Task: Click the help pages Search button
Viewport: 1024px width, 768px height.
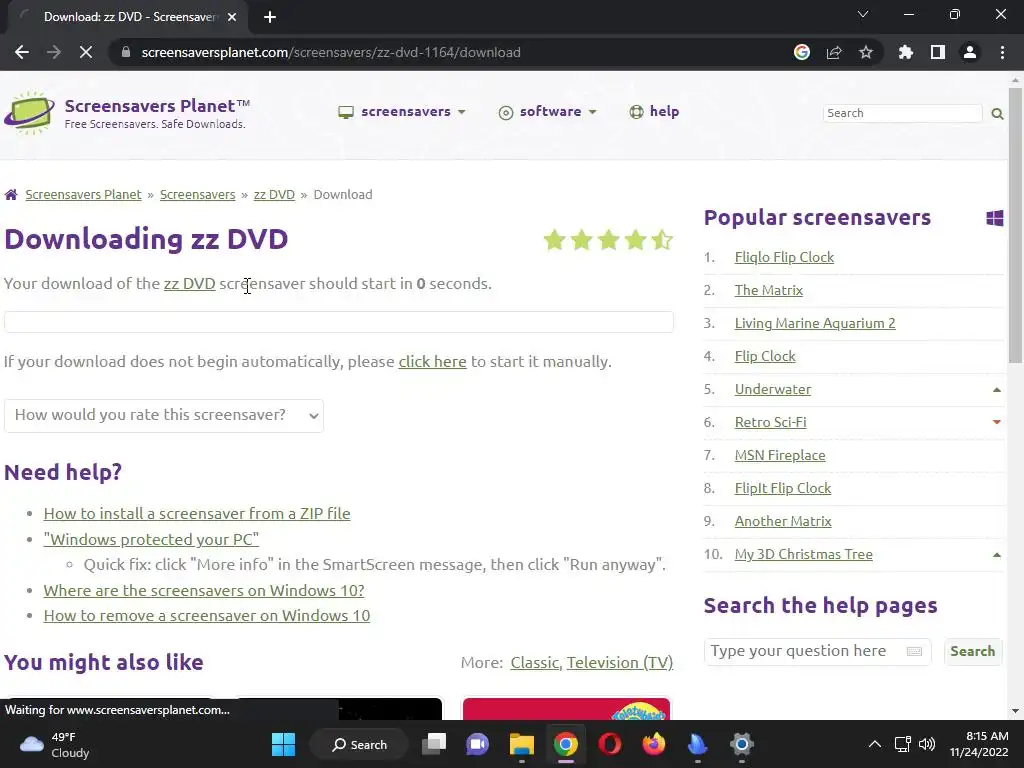Action: point(972,651)
